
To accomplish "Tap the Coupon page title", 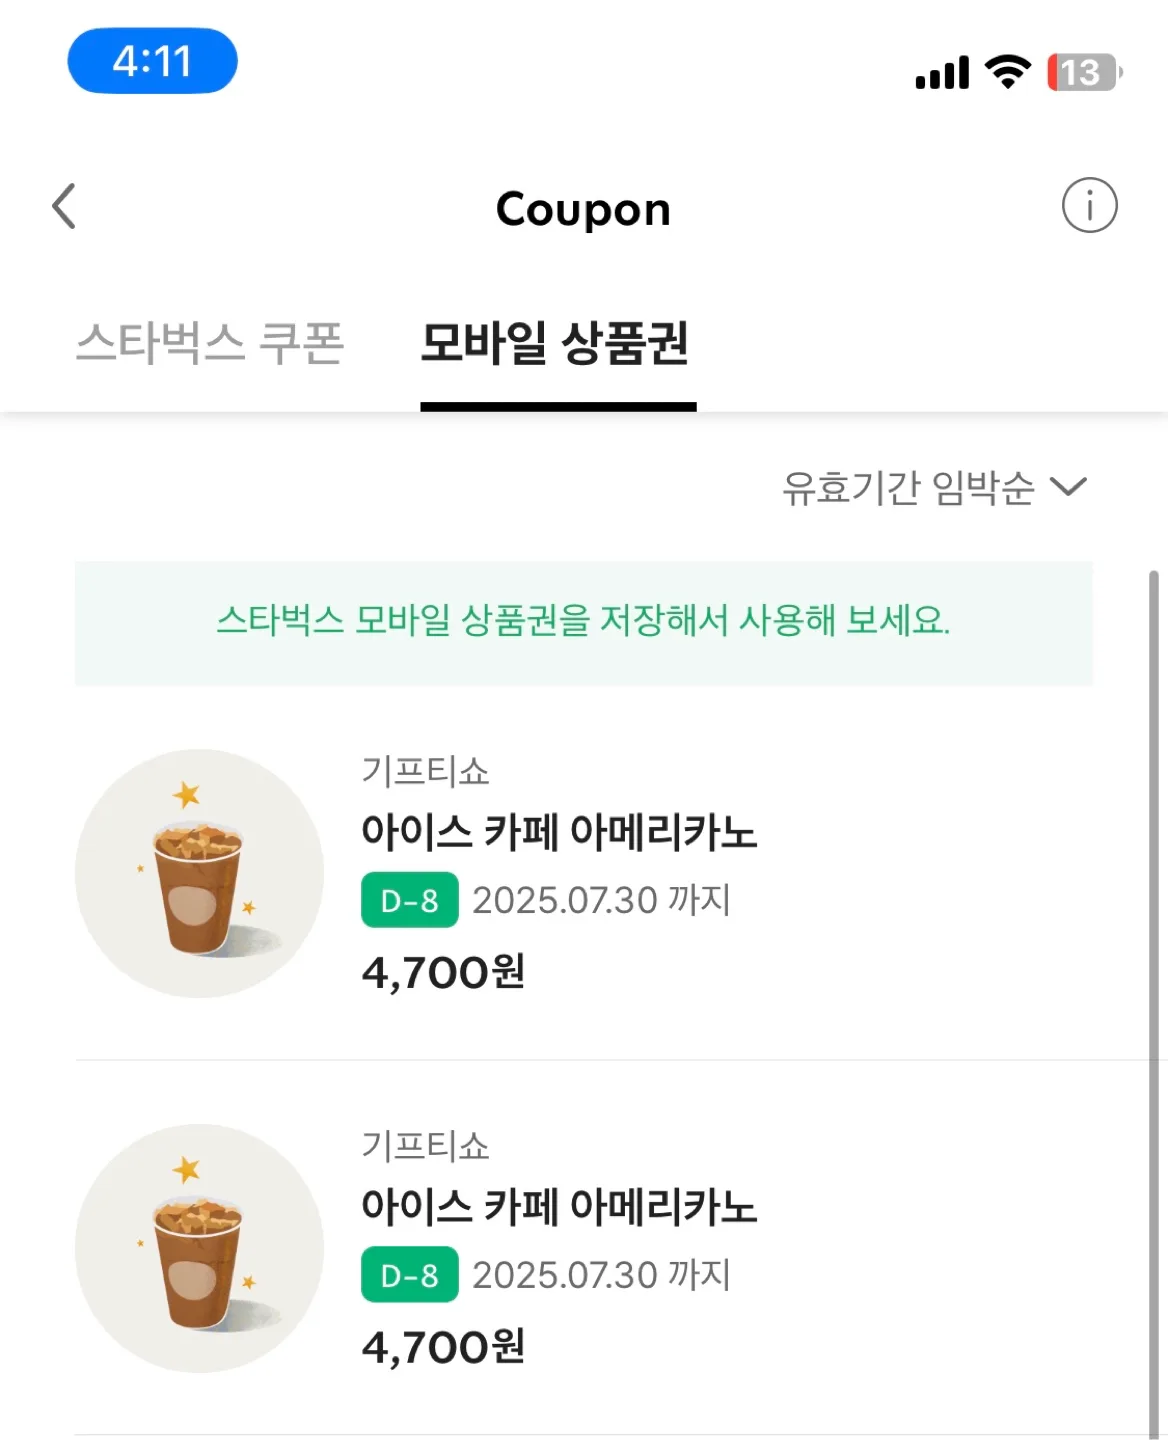I will point(584,209).
